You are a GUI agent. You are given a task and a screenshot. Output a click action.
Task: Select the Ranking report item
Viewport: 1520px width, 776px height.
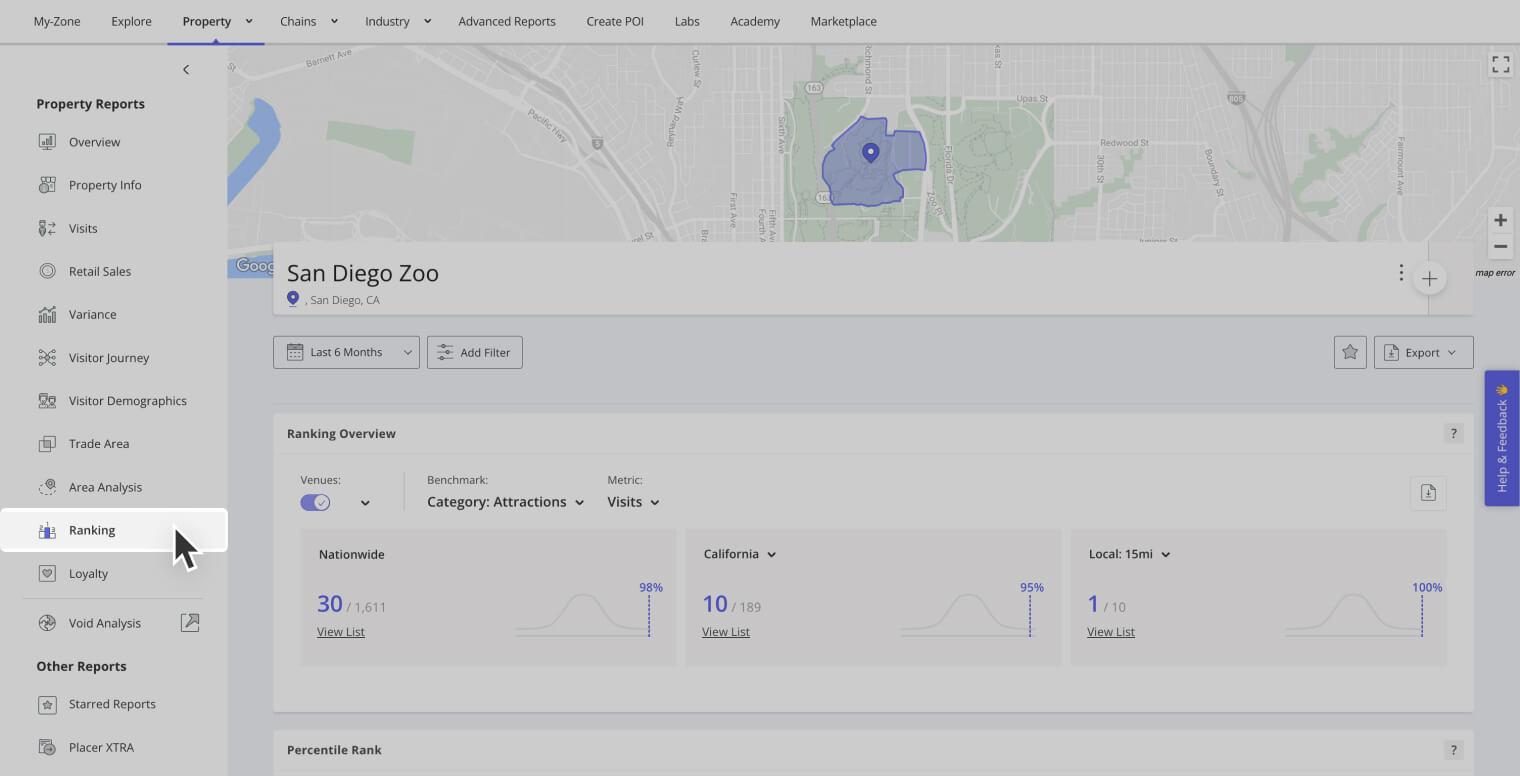point(114,530)
